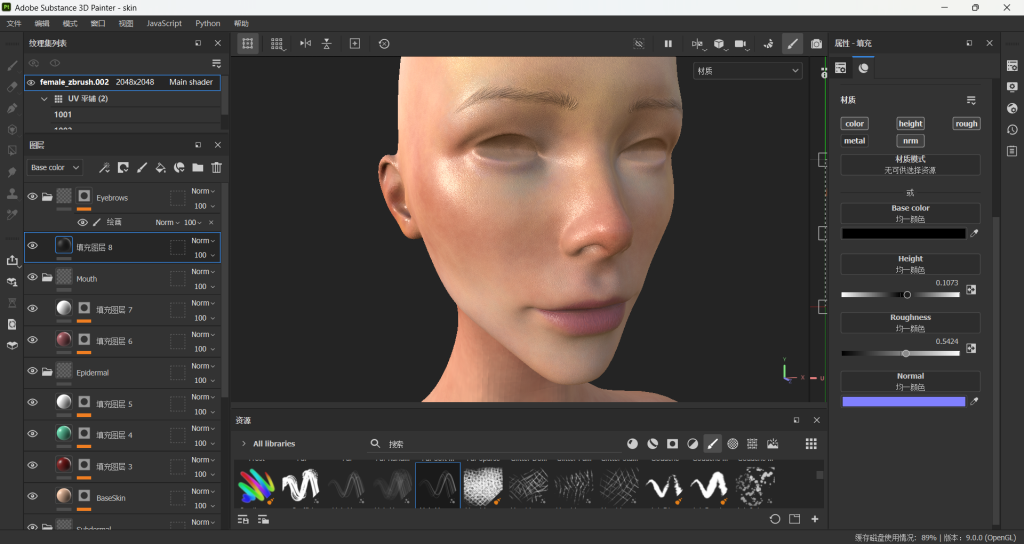Screen dimensions: 1024x544
Task: Open the Base color channel dropdown
Action: (55, 168)
